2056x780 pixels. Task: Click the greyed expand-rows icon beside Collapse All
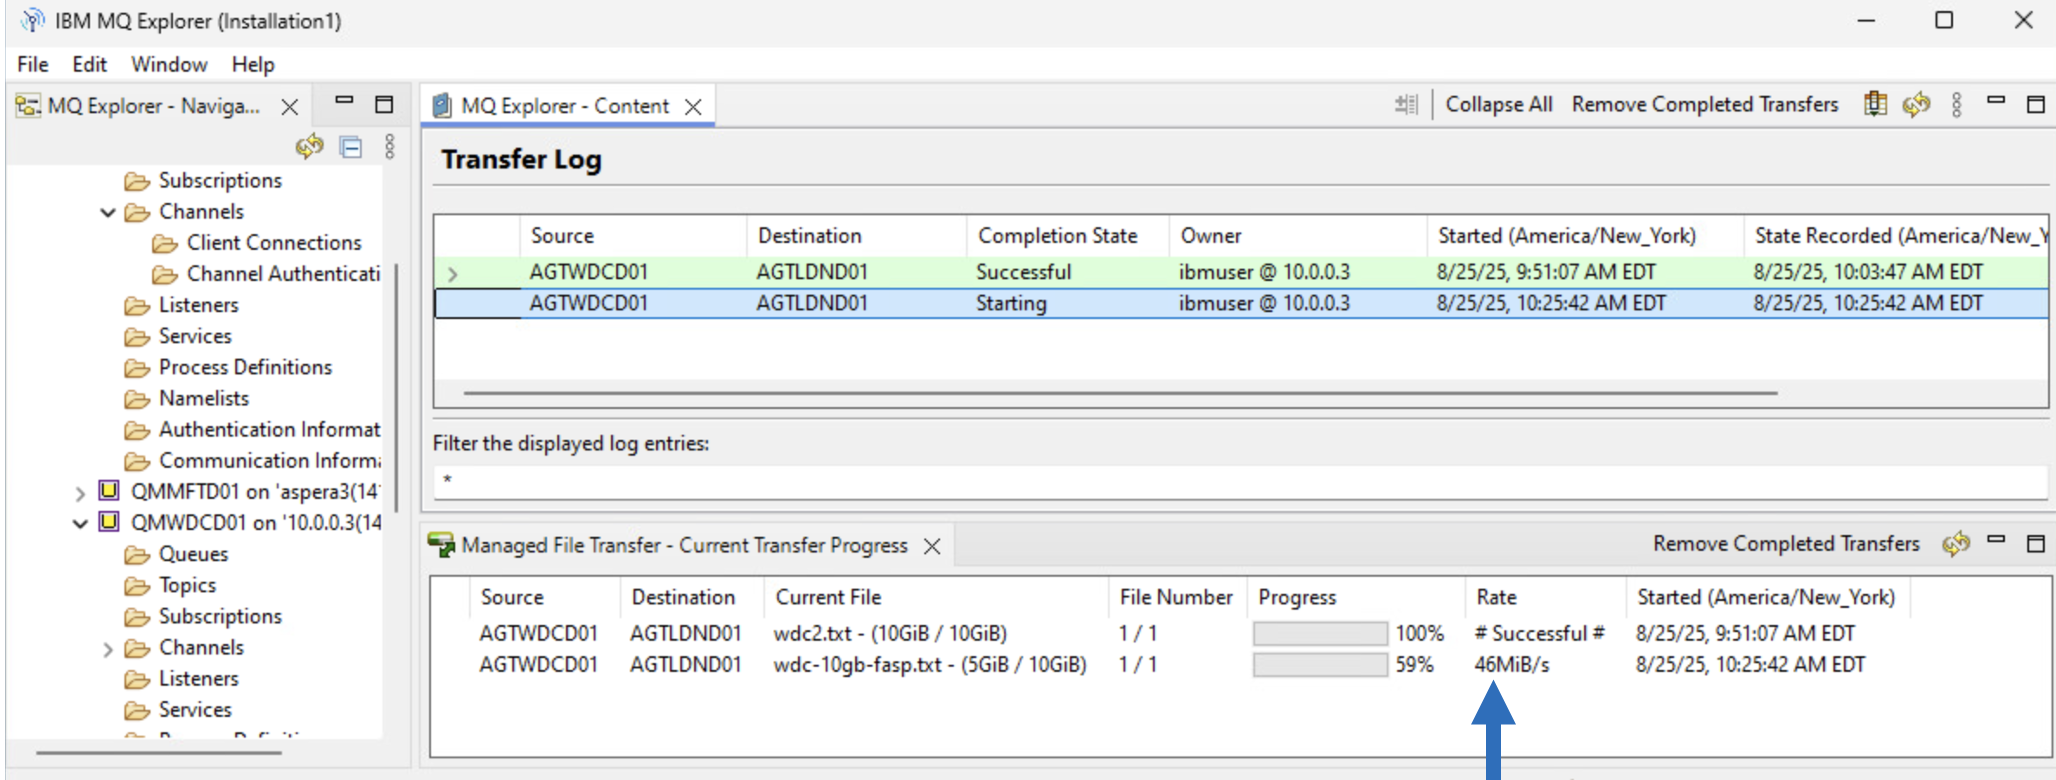click(x=1407, y=104)
